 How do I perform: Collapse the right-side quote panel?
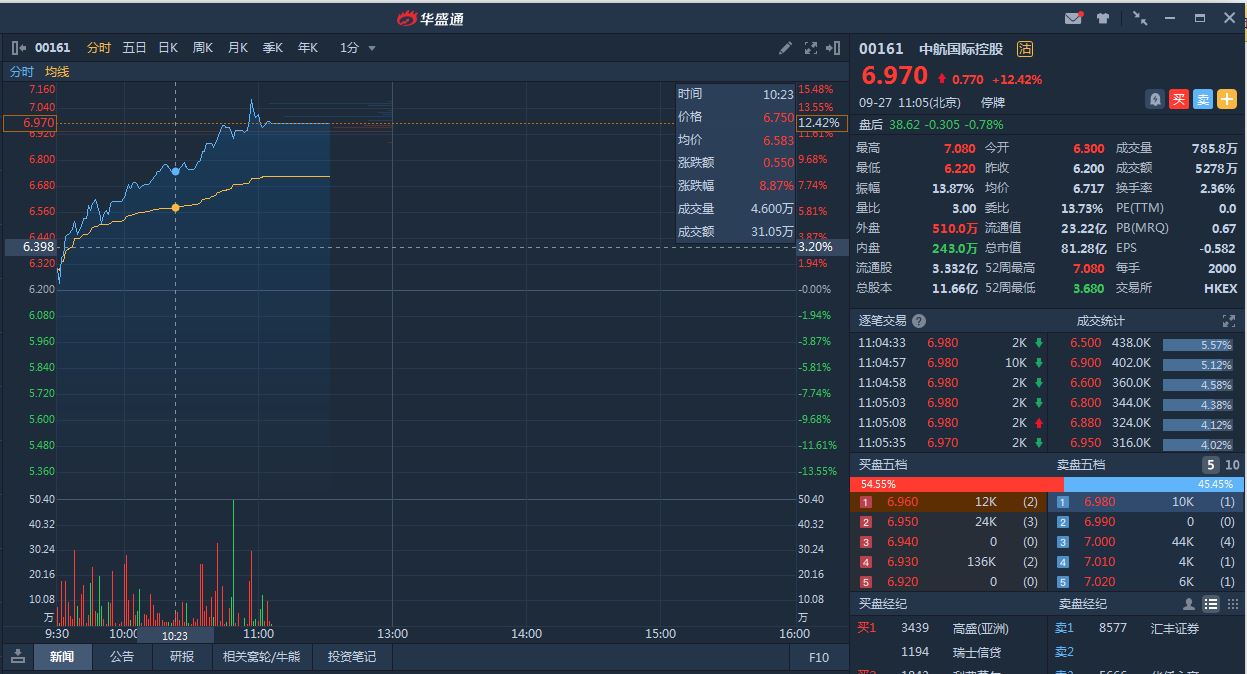point(835,48)
